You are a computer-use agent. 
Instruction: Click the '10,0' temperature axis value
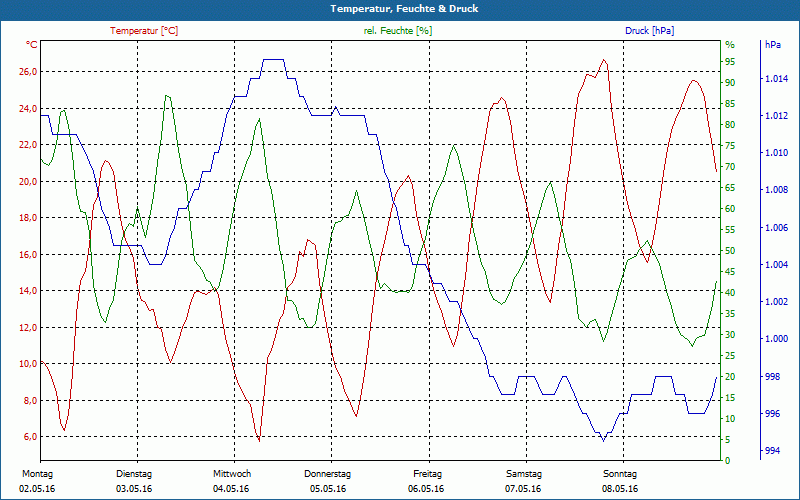(x=28, y=364)
